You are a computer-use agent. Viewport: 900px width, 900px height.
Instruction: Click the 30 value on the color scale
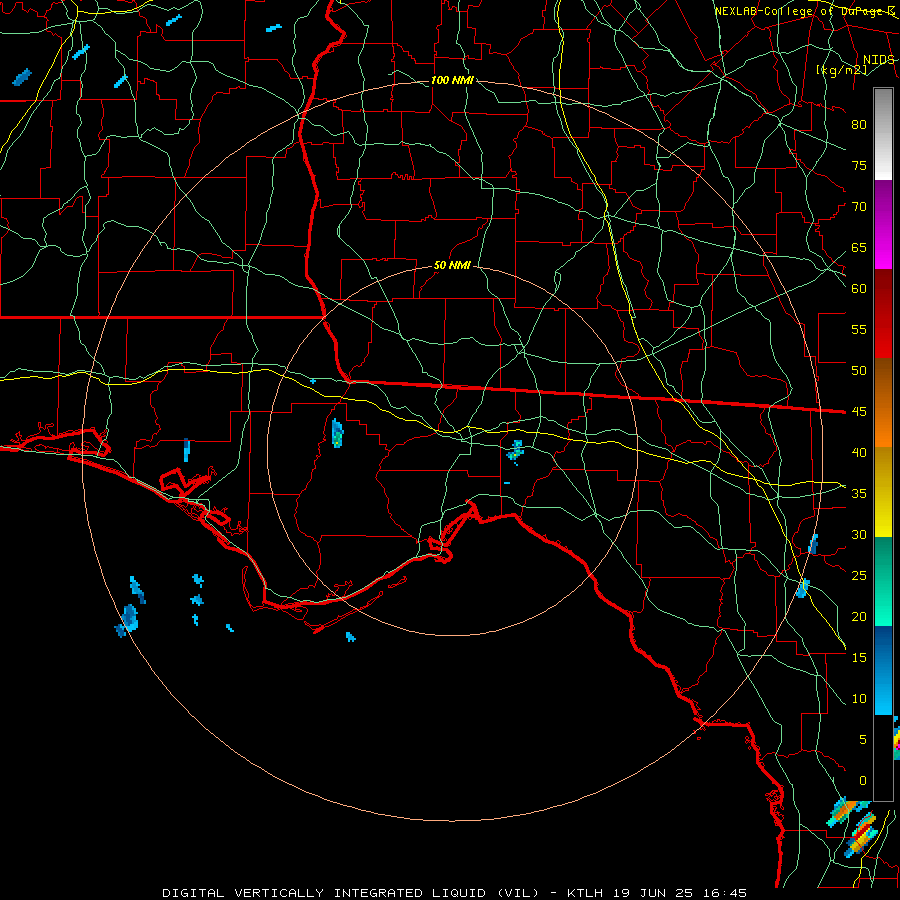859,535
